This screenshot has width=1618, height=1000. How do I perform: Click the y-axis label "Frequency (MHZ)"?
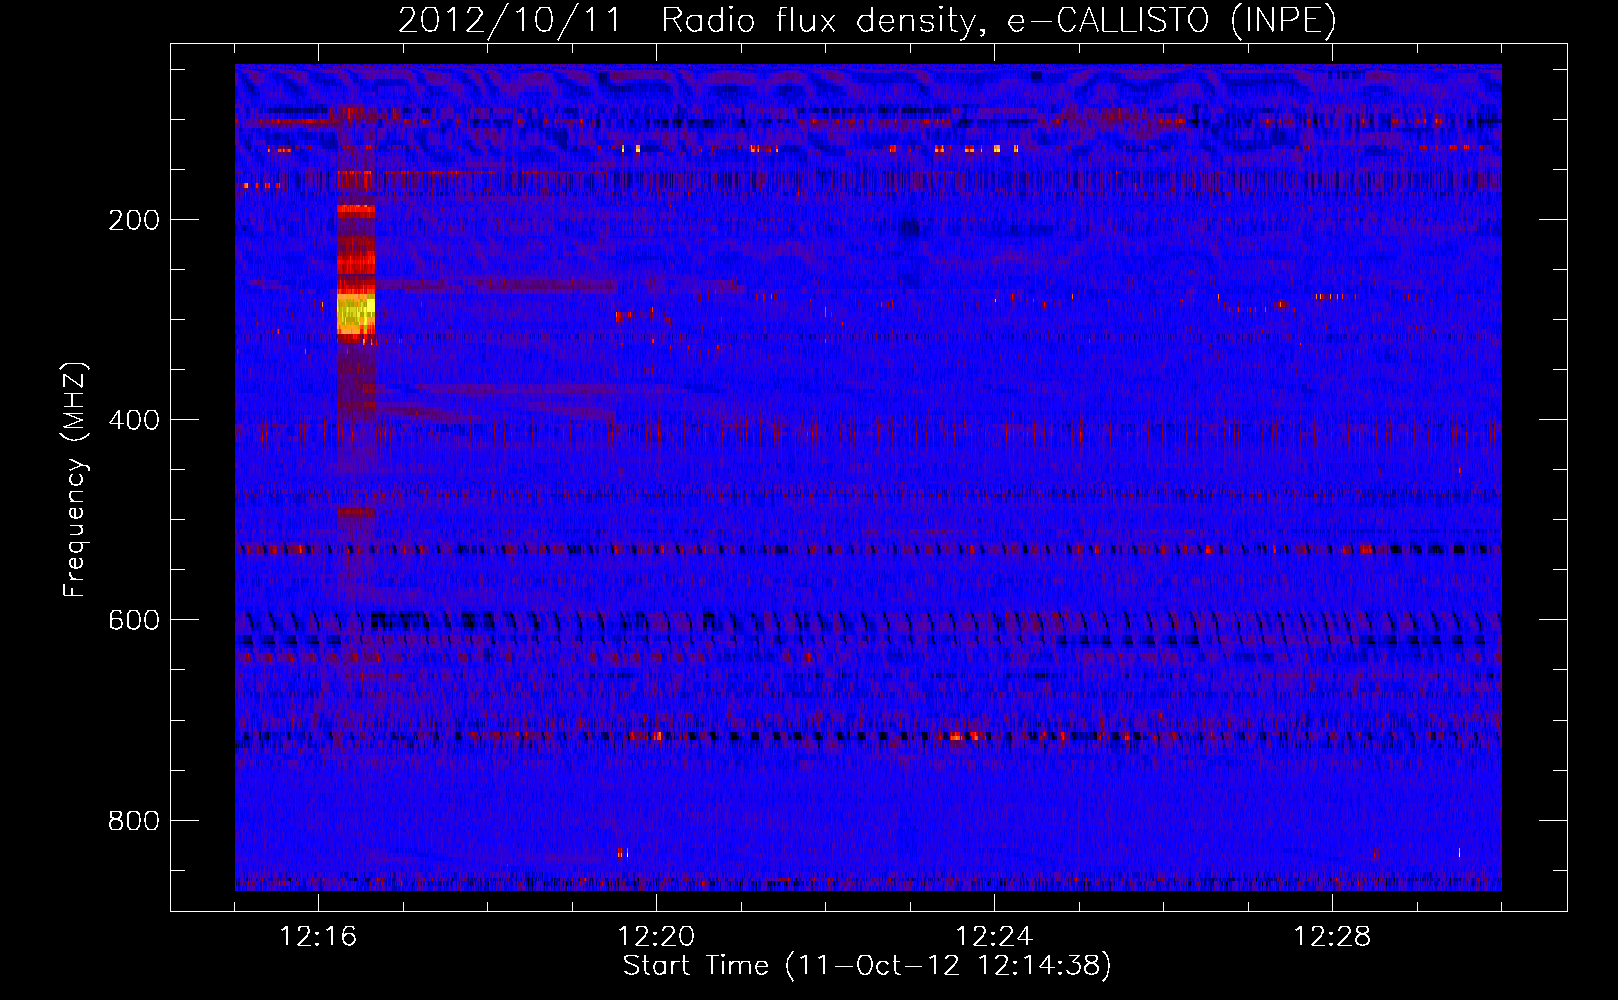pos(75,480)
